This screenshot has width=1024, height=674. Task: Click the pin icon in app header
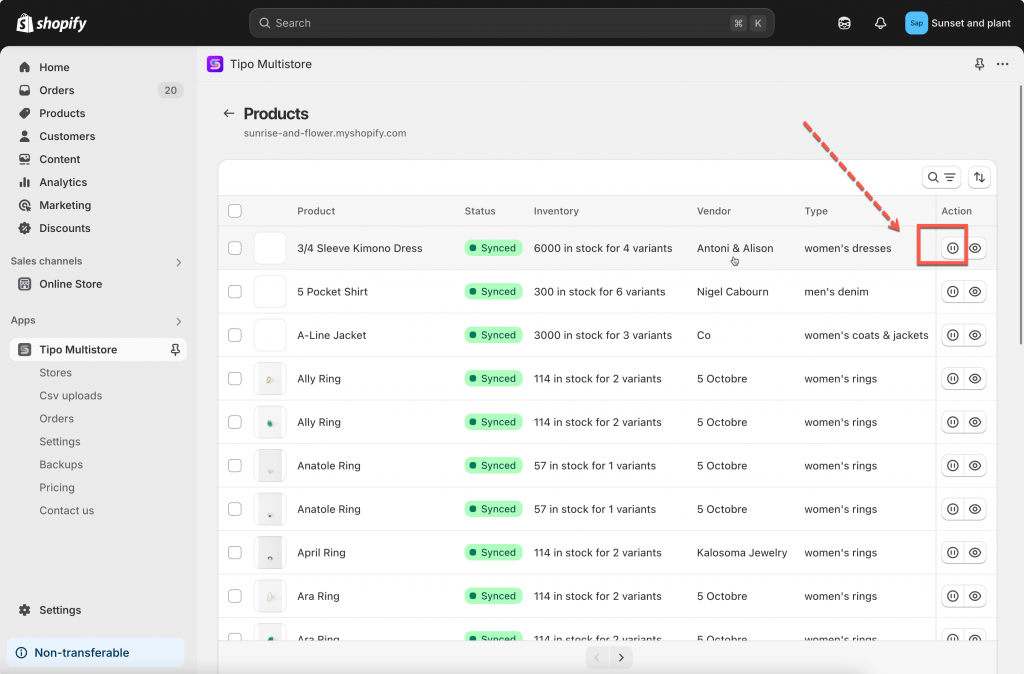point(979,64)
